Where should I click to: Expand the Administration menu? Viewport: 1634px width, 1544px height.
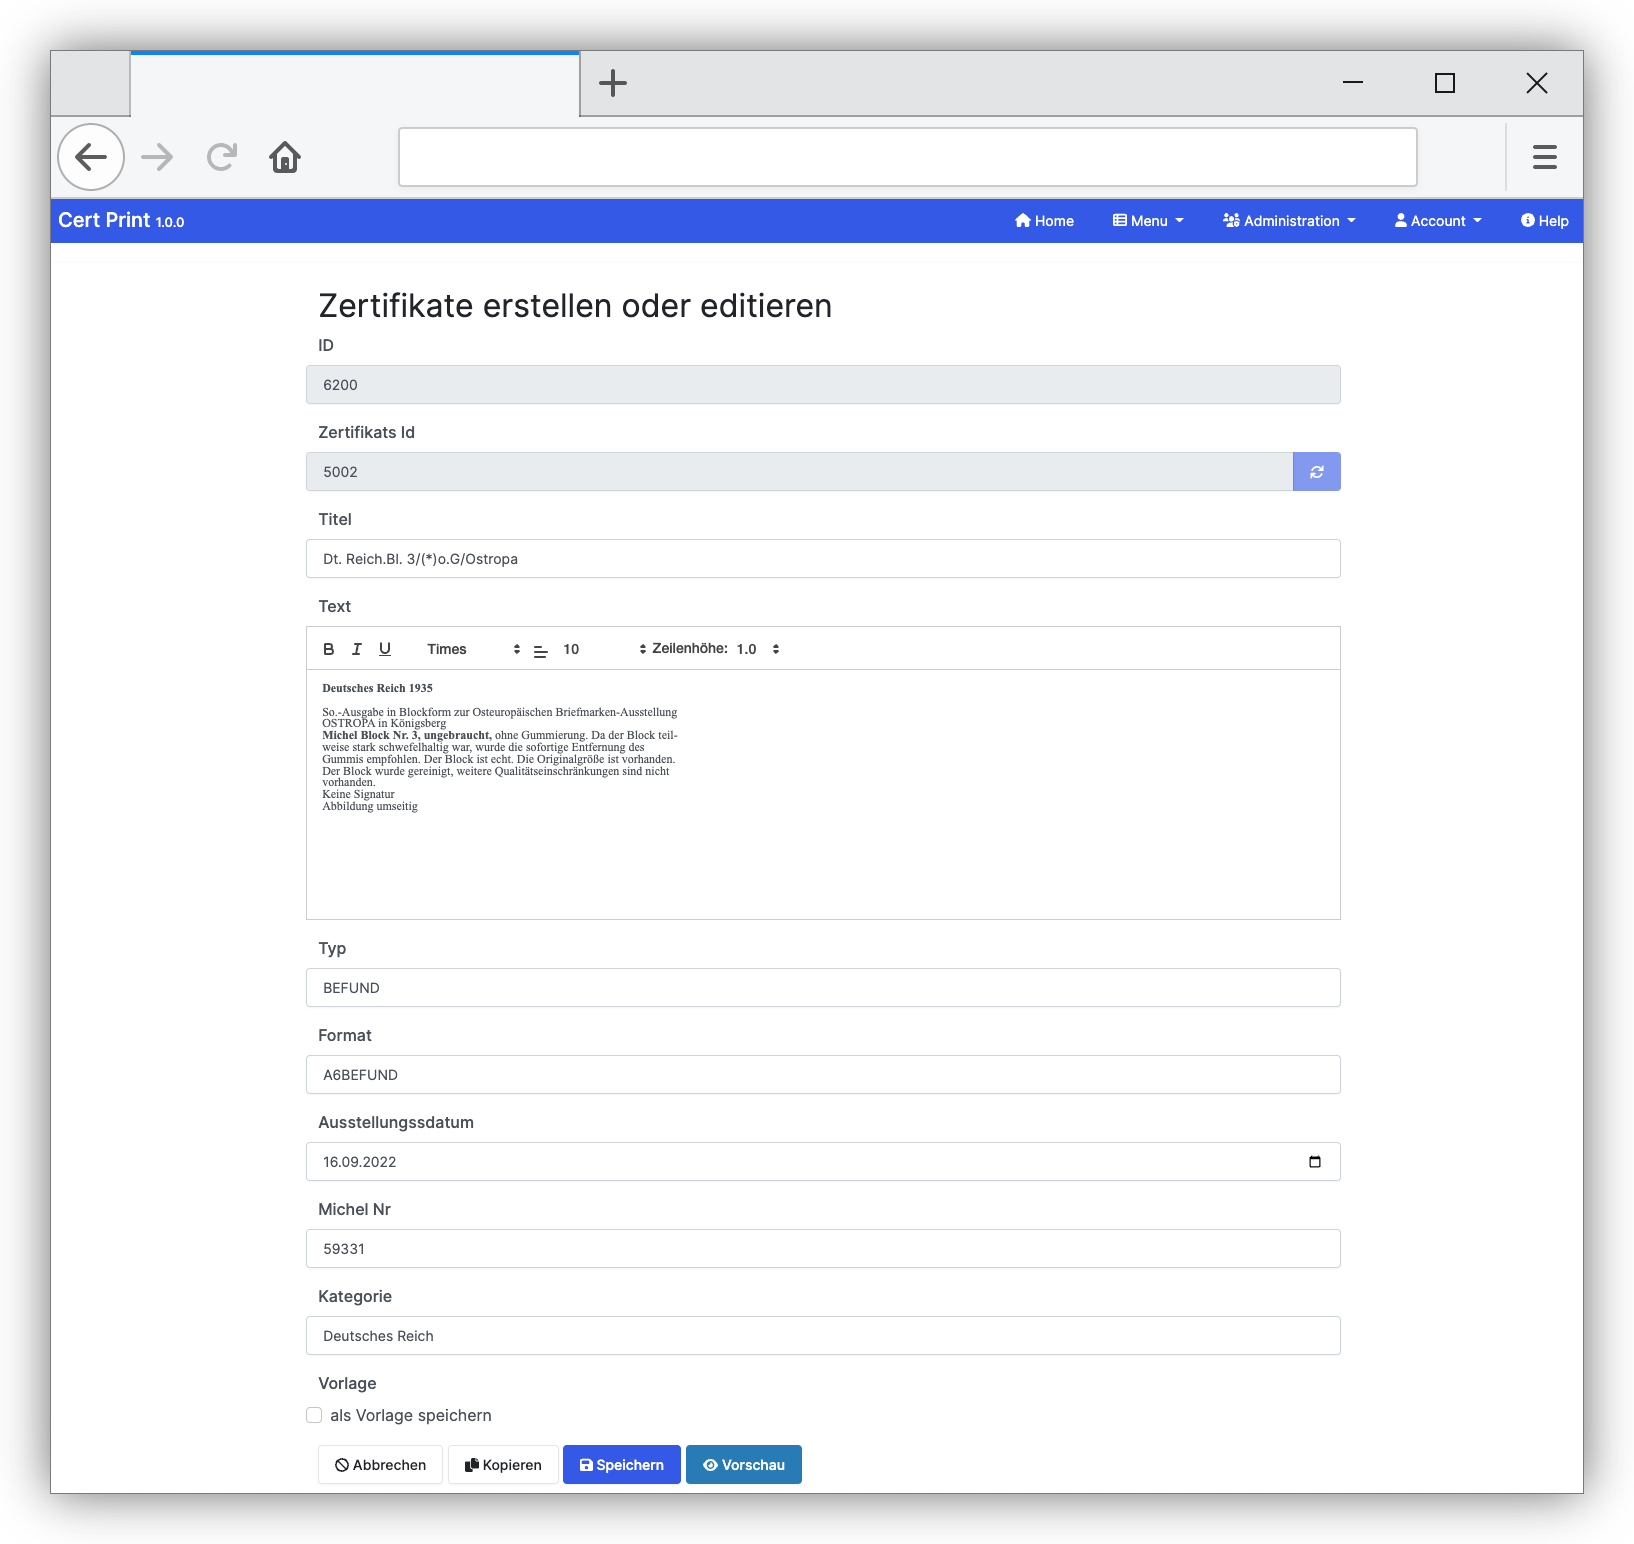[x=1289, y=221]
